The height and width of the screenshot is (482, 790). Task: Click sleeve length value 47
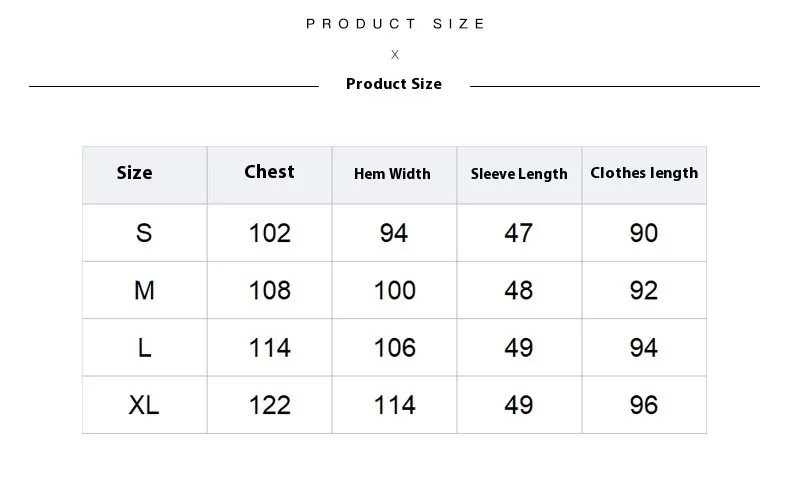tap(518, 233)
